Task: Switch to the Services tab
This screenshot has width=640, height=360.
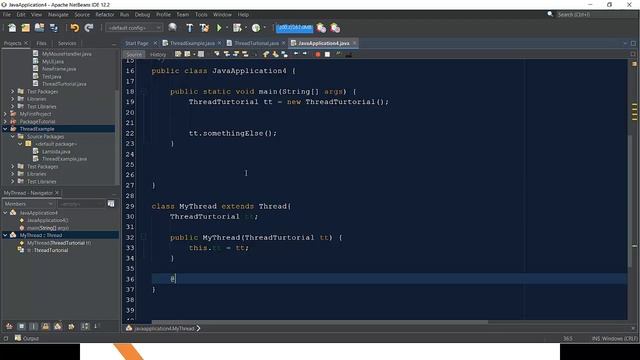Action: (67, 43)
